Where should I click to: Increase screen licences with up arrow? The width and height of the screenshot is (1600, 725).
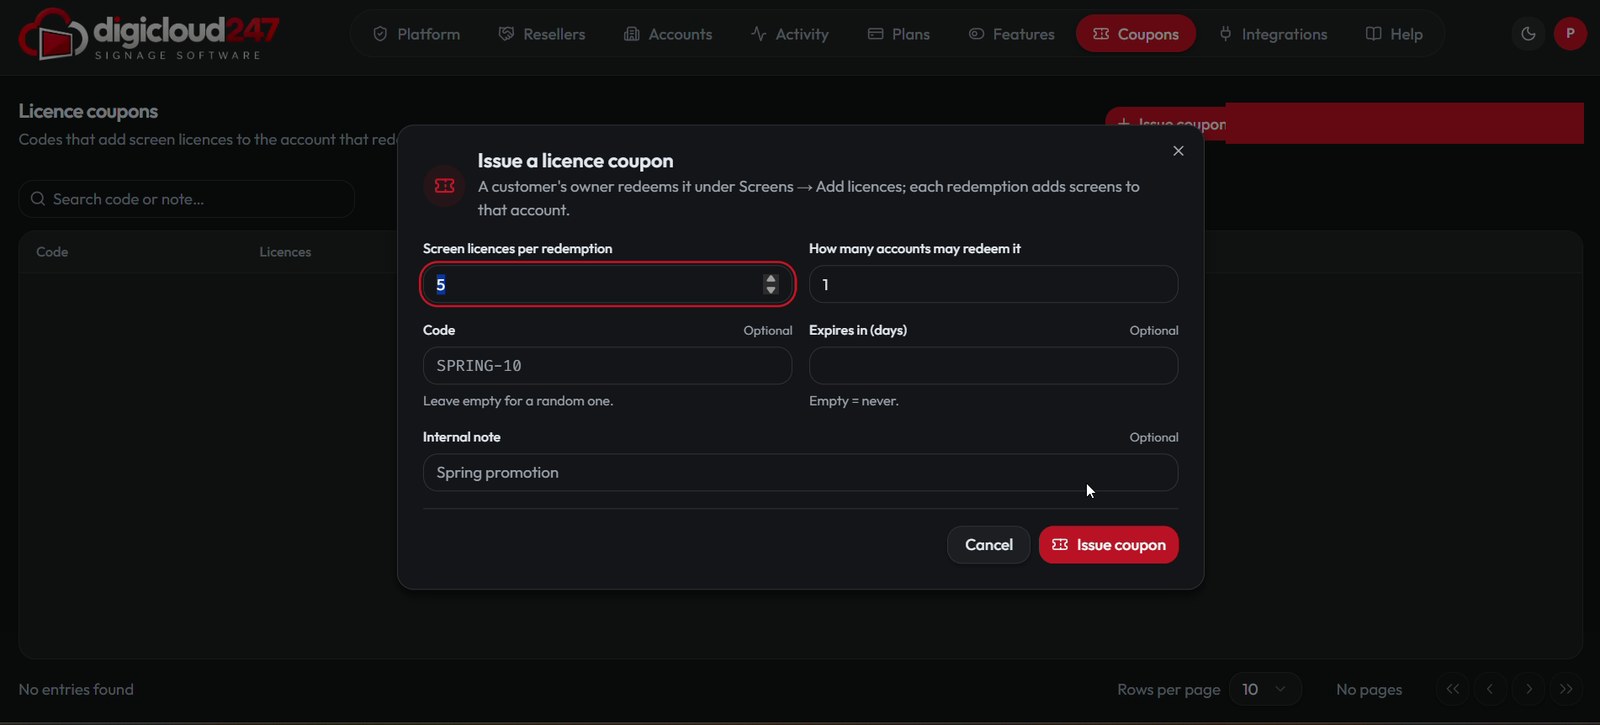(770, 279)
